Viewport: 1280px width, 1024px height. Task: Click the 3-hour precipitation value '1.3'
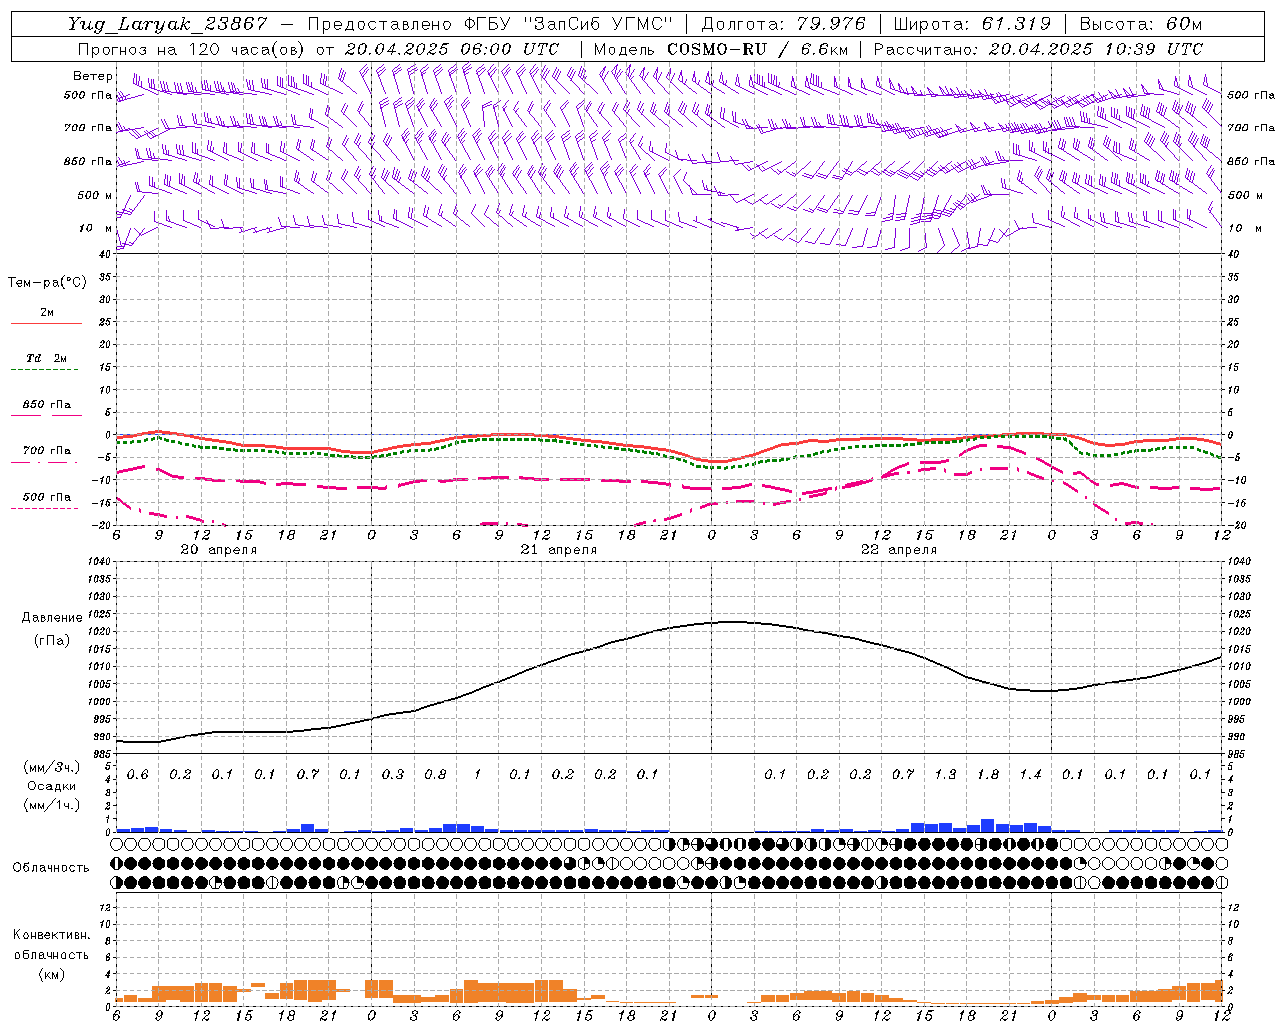945,775
